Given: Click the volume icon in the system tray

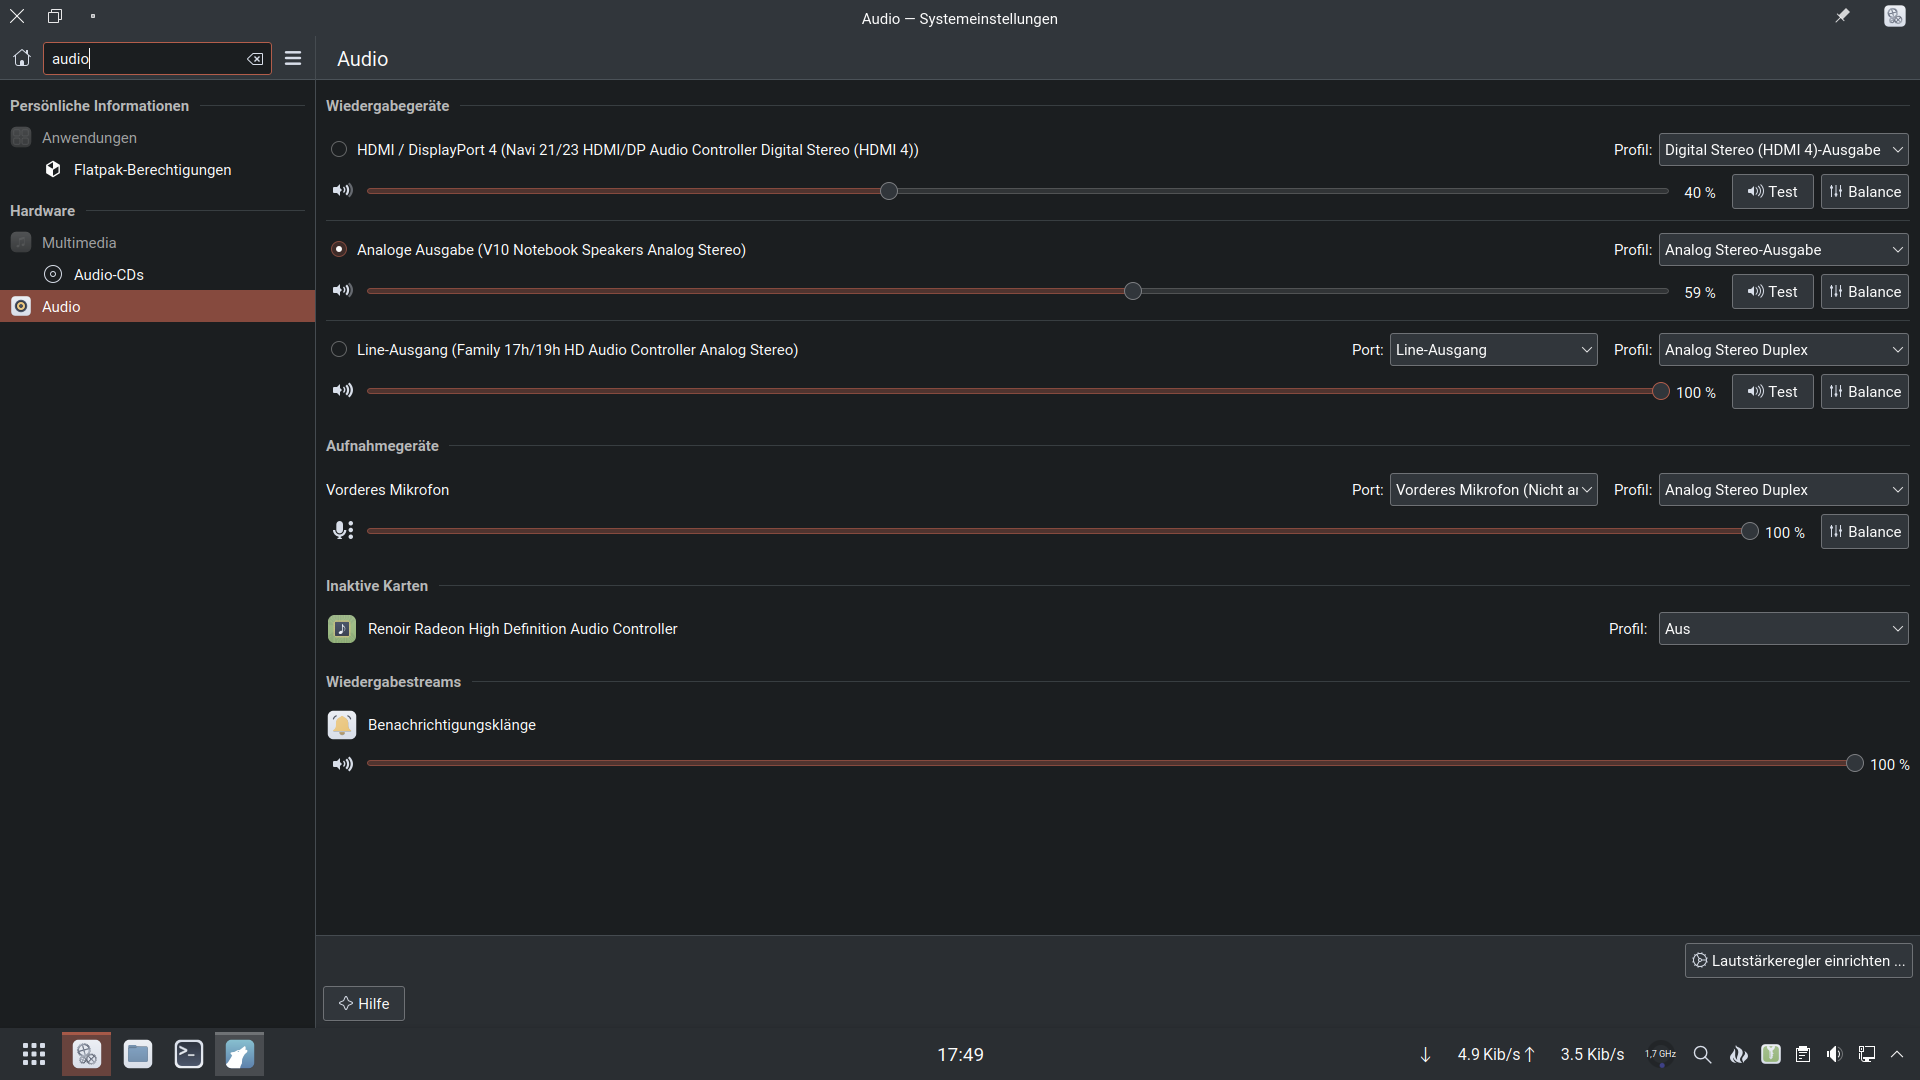Looking at the screenshot, I should 1834,1054.
